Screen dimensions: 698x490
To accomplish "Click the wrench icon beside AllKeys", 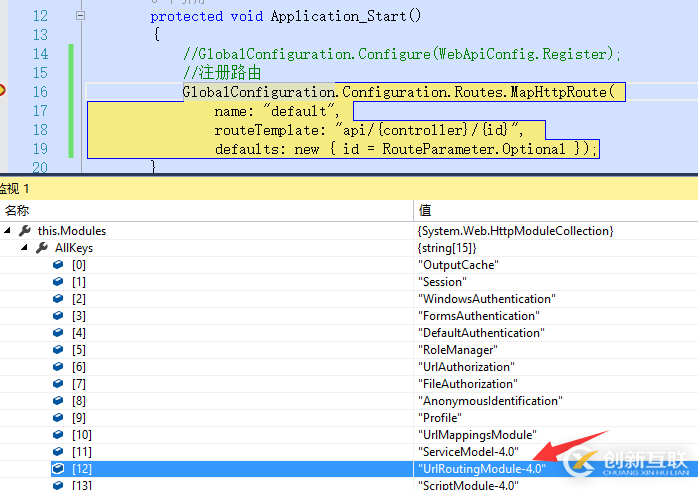I will point(42,247).
